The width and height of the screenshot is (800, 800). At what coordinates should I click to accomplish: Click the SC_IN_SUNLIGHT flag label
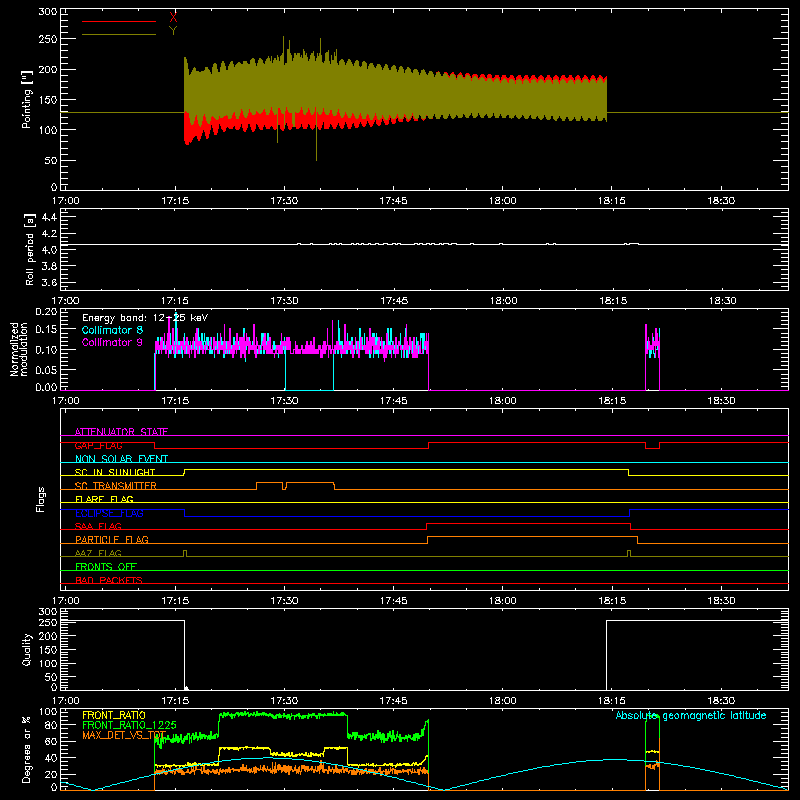[x=115, y=472]
